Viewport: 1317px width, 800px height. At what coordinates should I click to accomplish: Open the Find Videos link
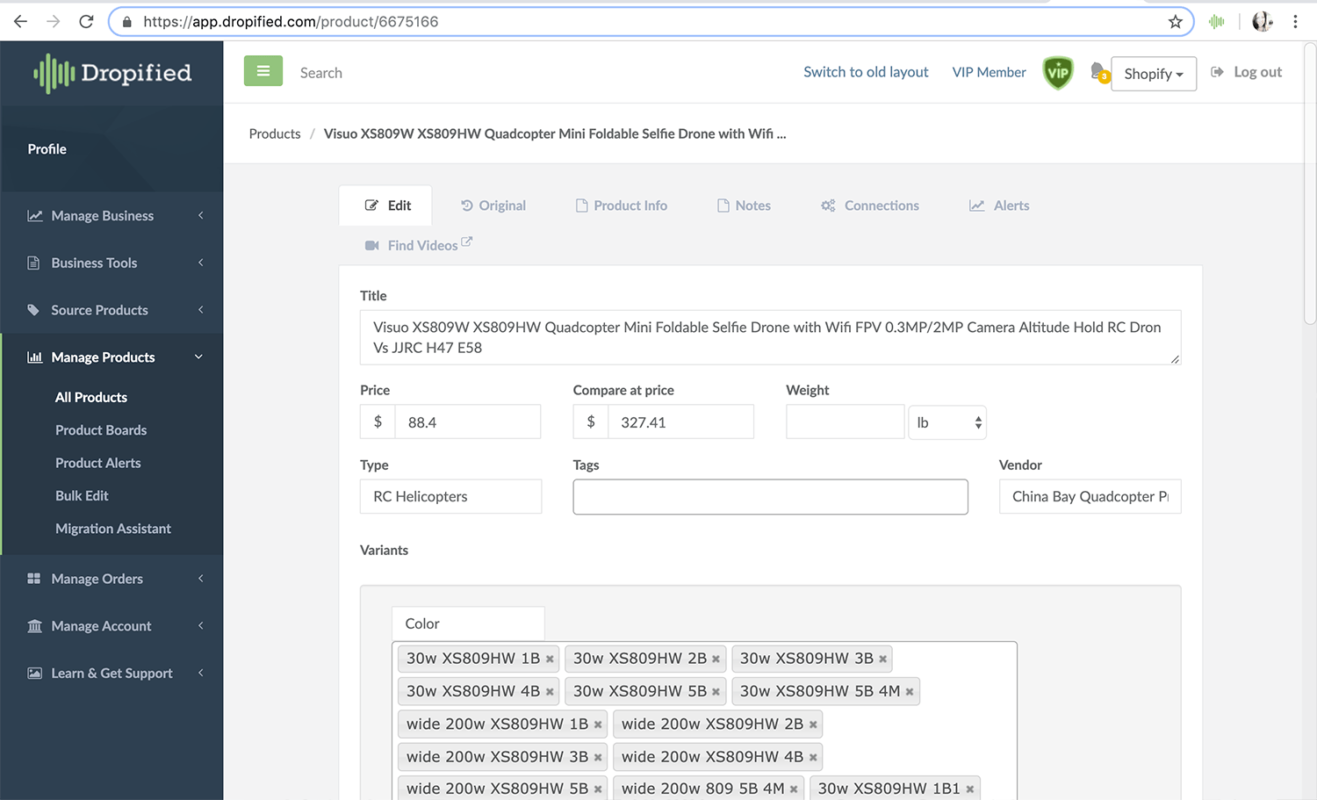(419, 245)
